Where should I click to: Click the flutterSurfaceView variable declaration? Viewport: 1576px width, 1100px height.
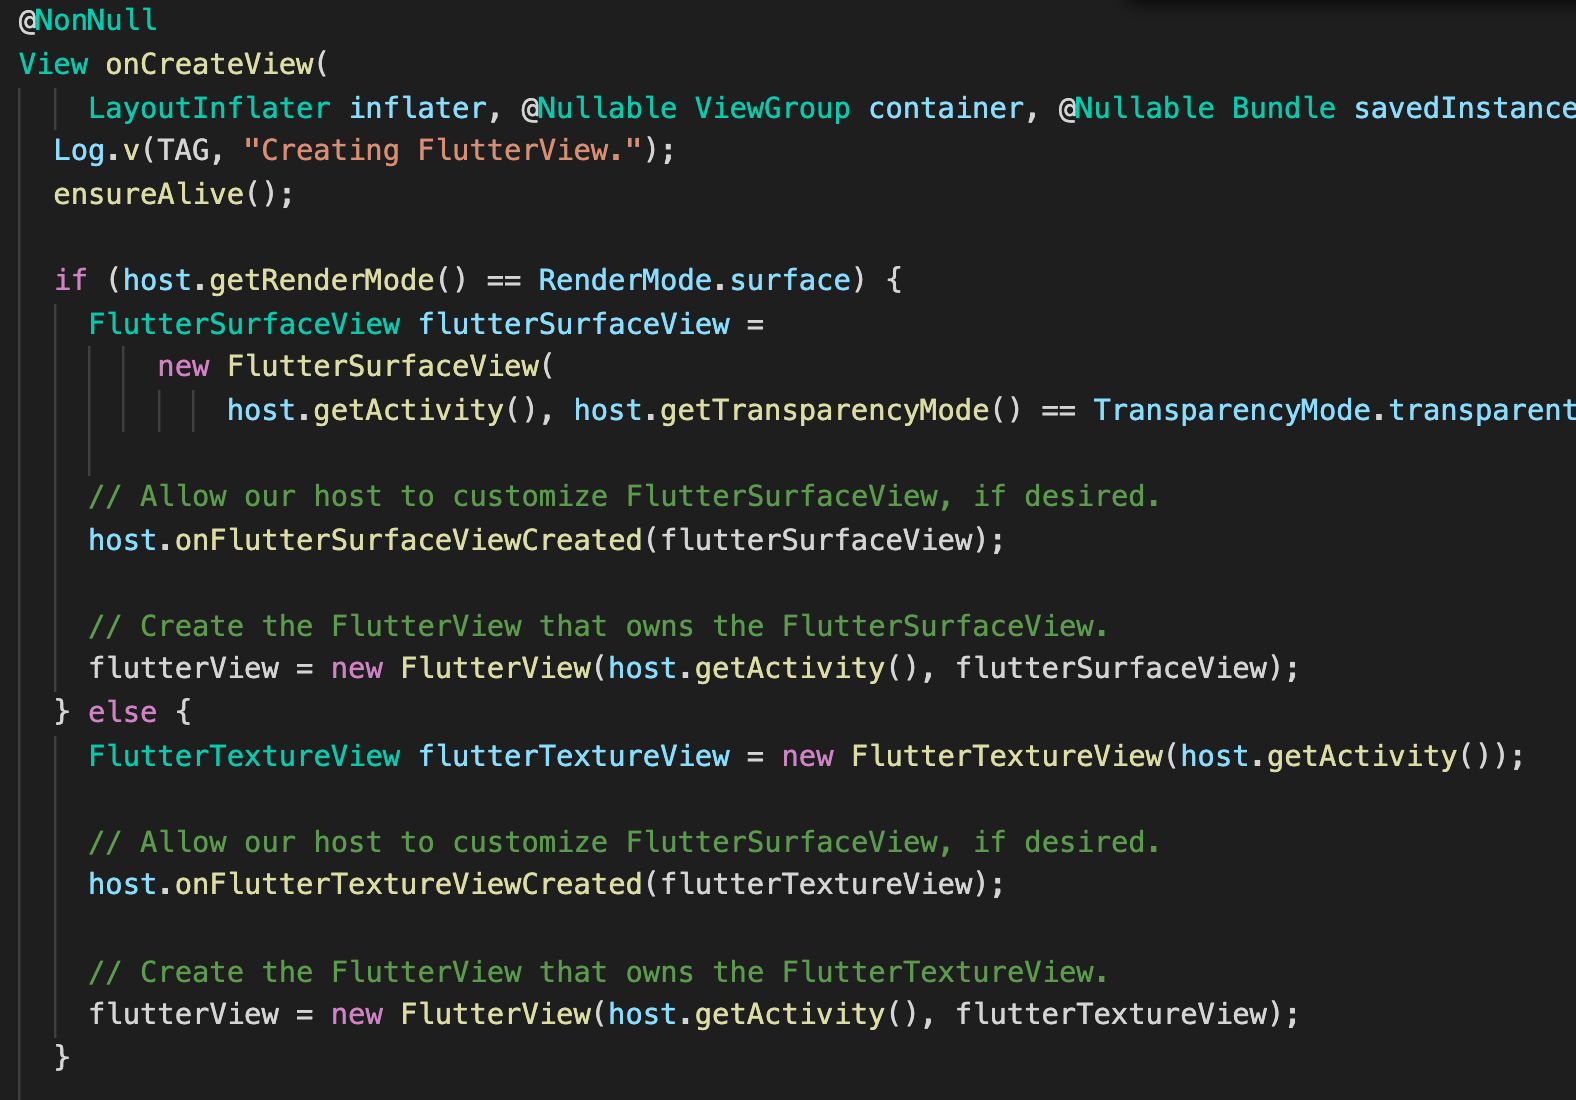coord(574,324)
